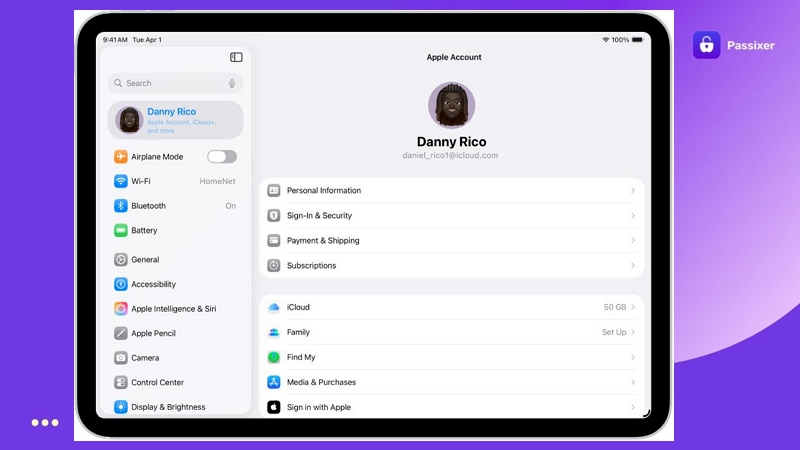The height and width of the screenshot is (450, 800).
Task: Click the iCloud cloud icon
Action: pyautogui.click(x=273, y=307)
